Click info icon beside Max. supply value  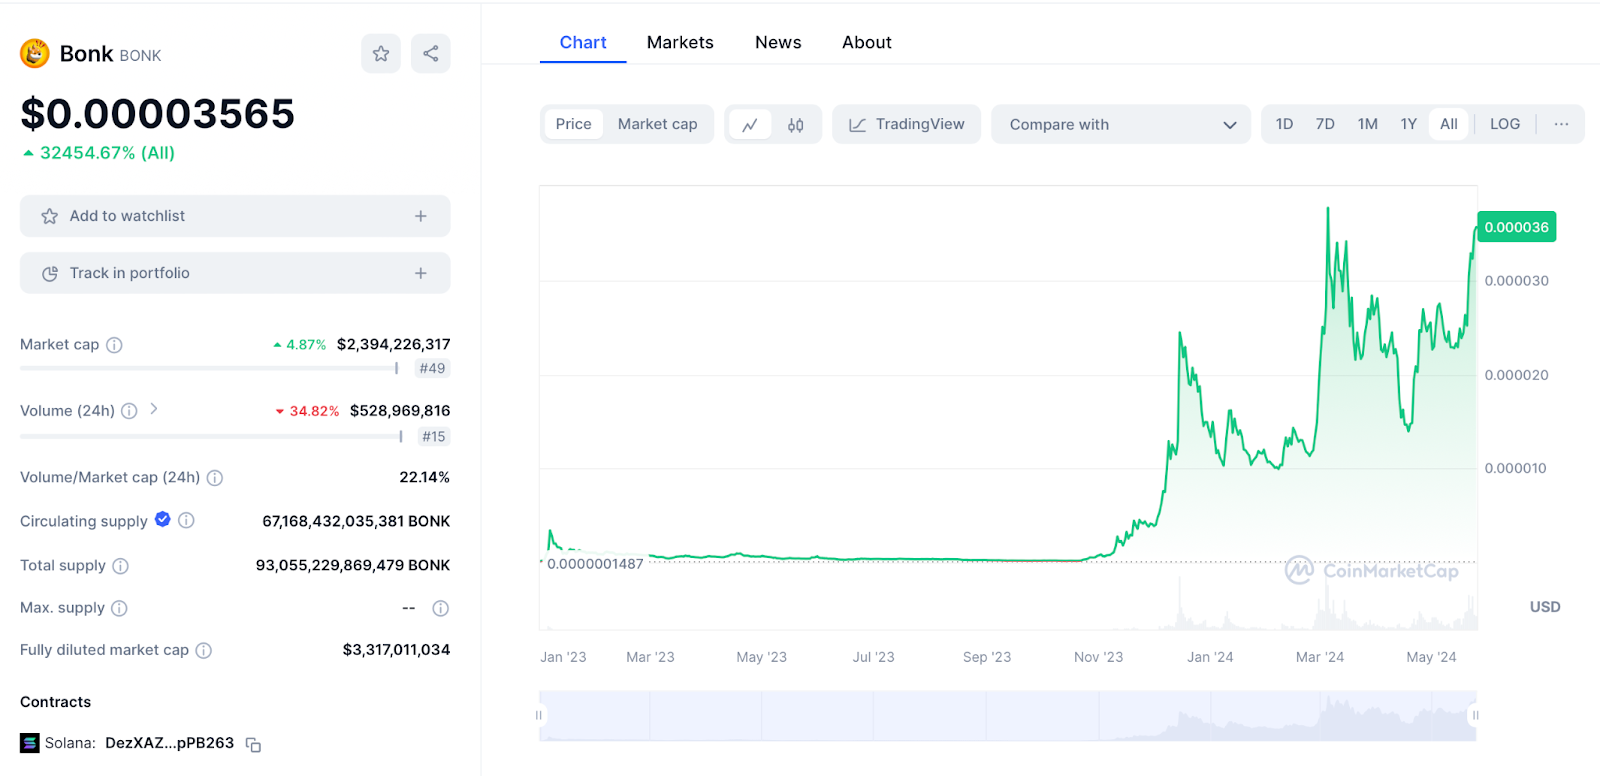(440, 608)
